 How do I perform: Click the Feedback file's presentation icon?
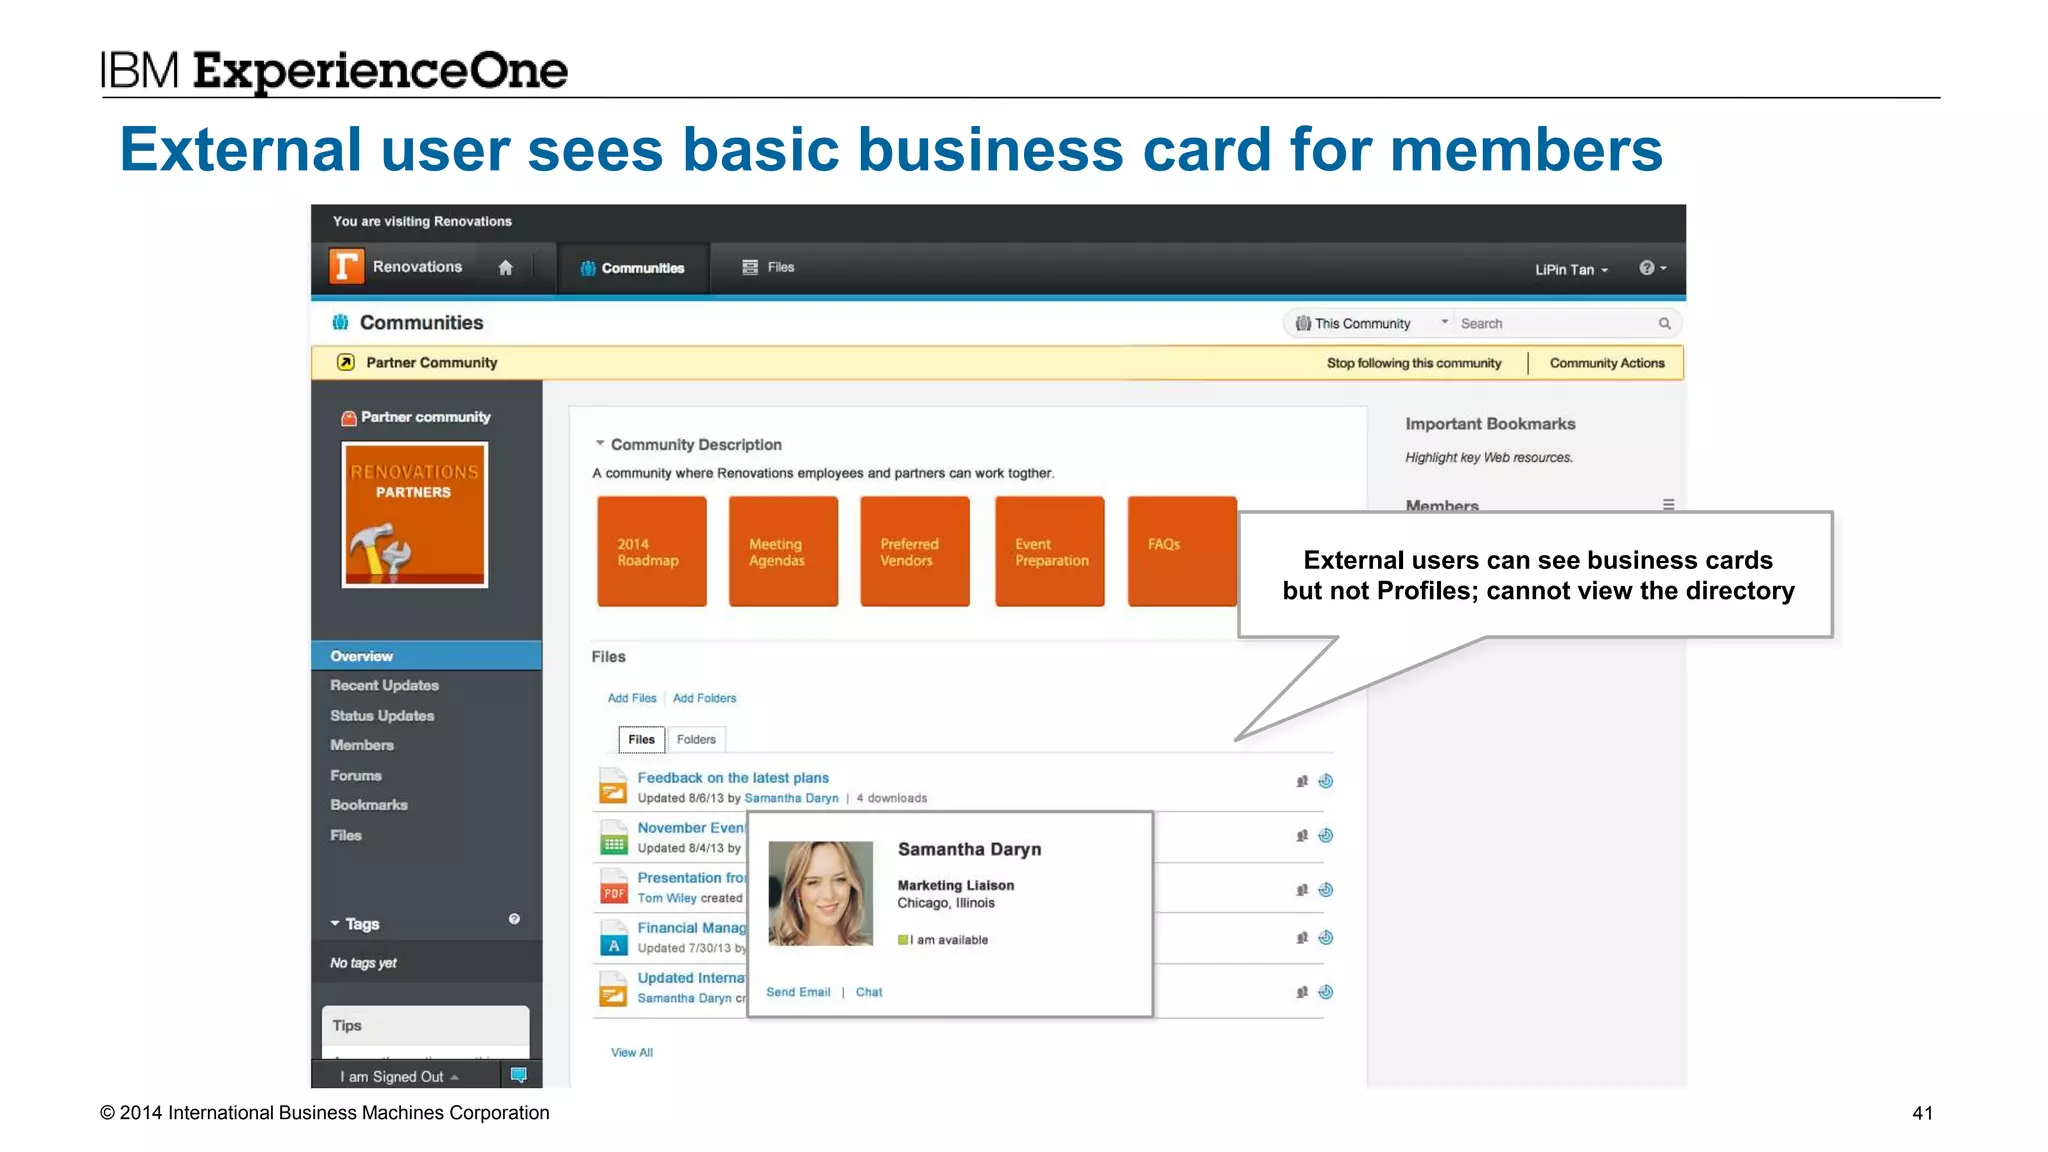pyautogui.click(x=613, y=786)
